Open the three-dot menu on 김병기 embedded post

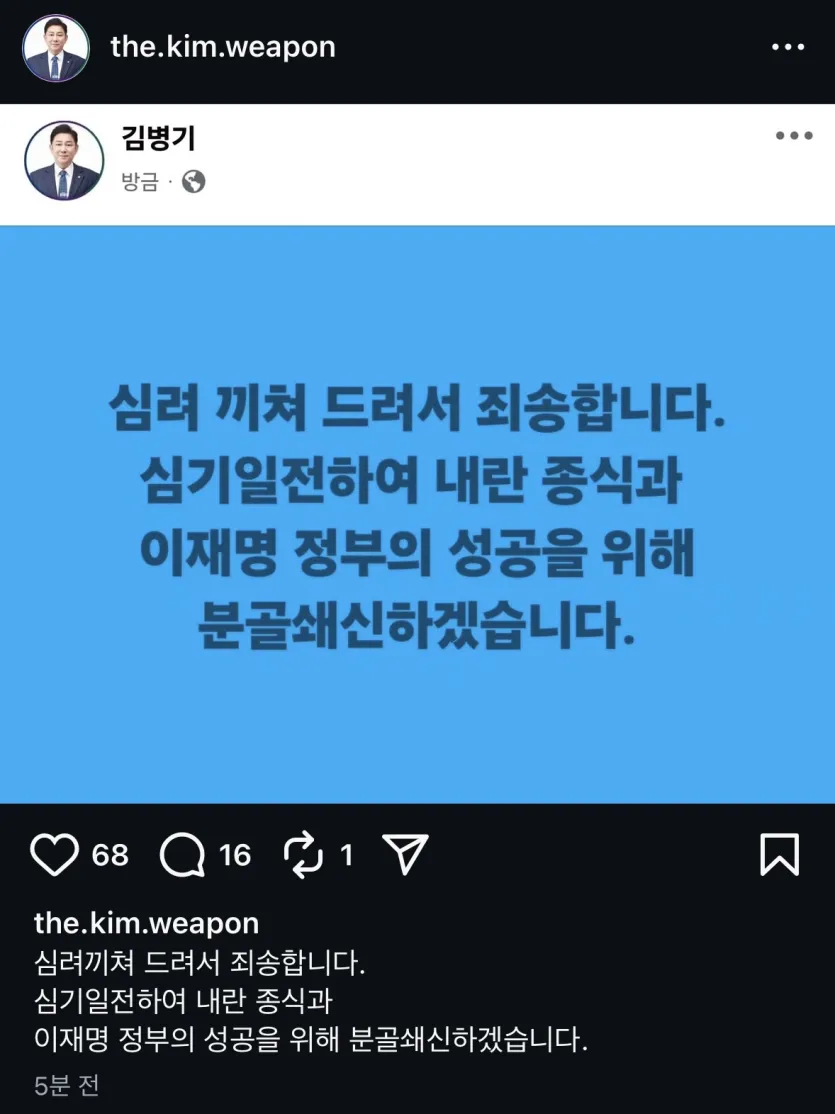coord(794,135)
